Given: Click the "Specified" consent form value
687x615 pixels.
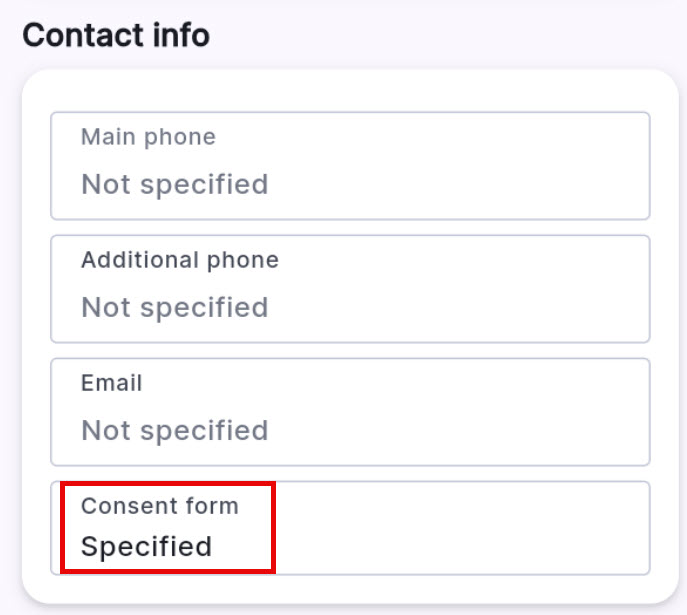Looking at the screenshot, I should coord(147,547).
